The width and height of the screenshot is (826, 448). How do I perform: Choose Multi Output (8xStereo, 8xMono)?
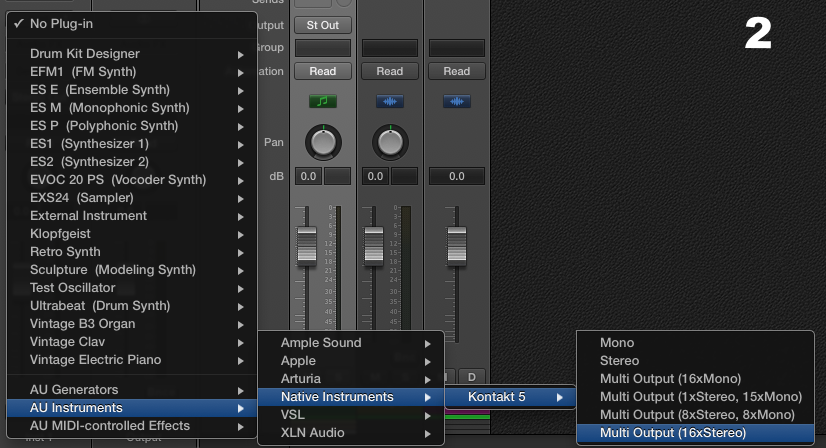695,415
